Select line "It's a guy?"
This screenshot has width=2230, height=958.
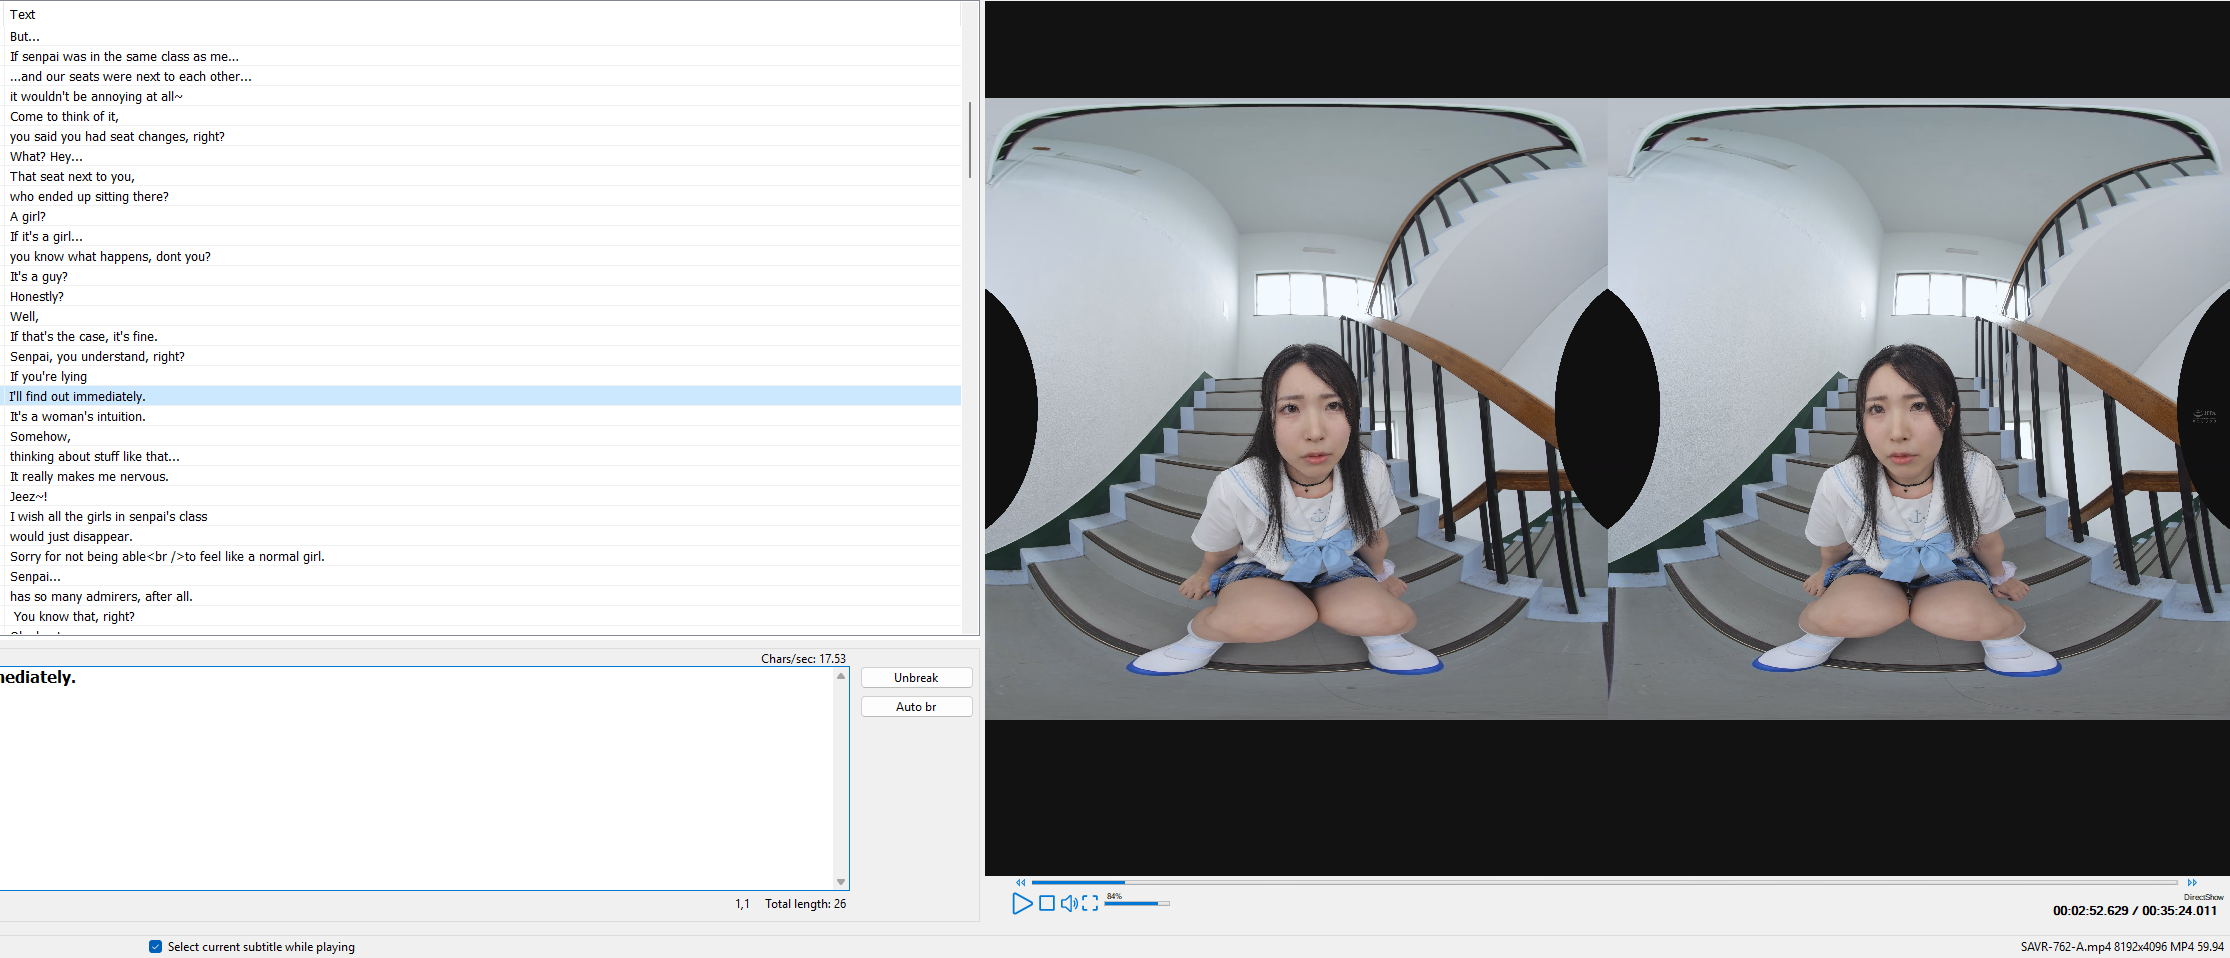482,277
